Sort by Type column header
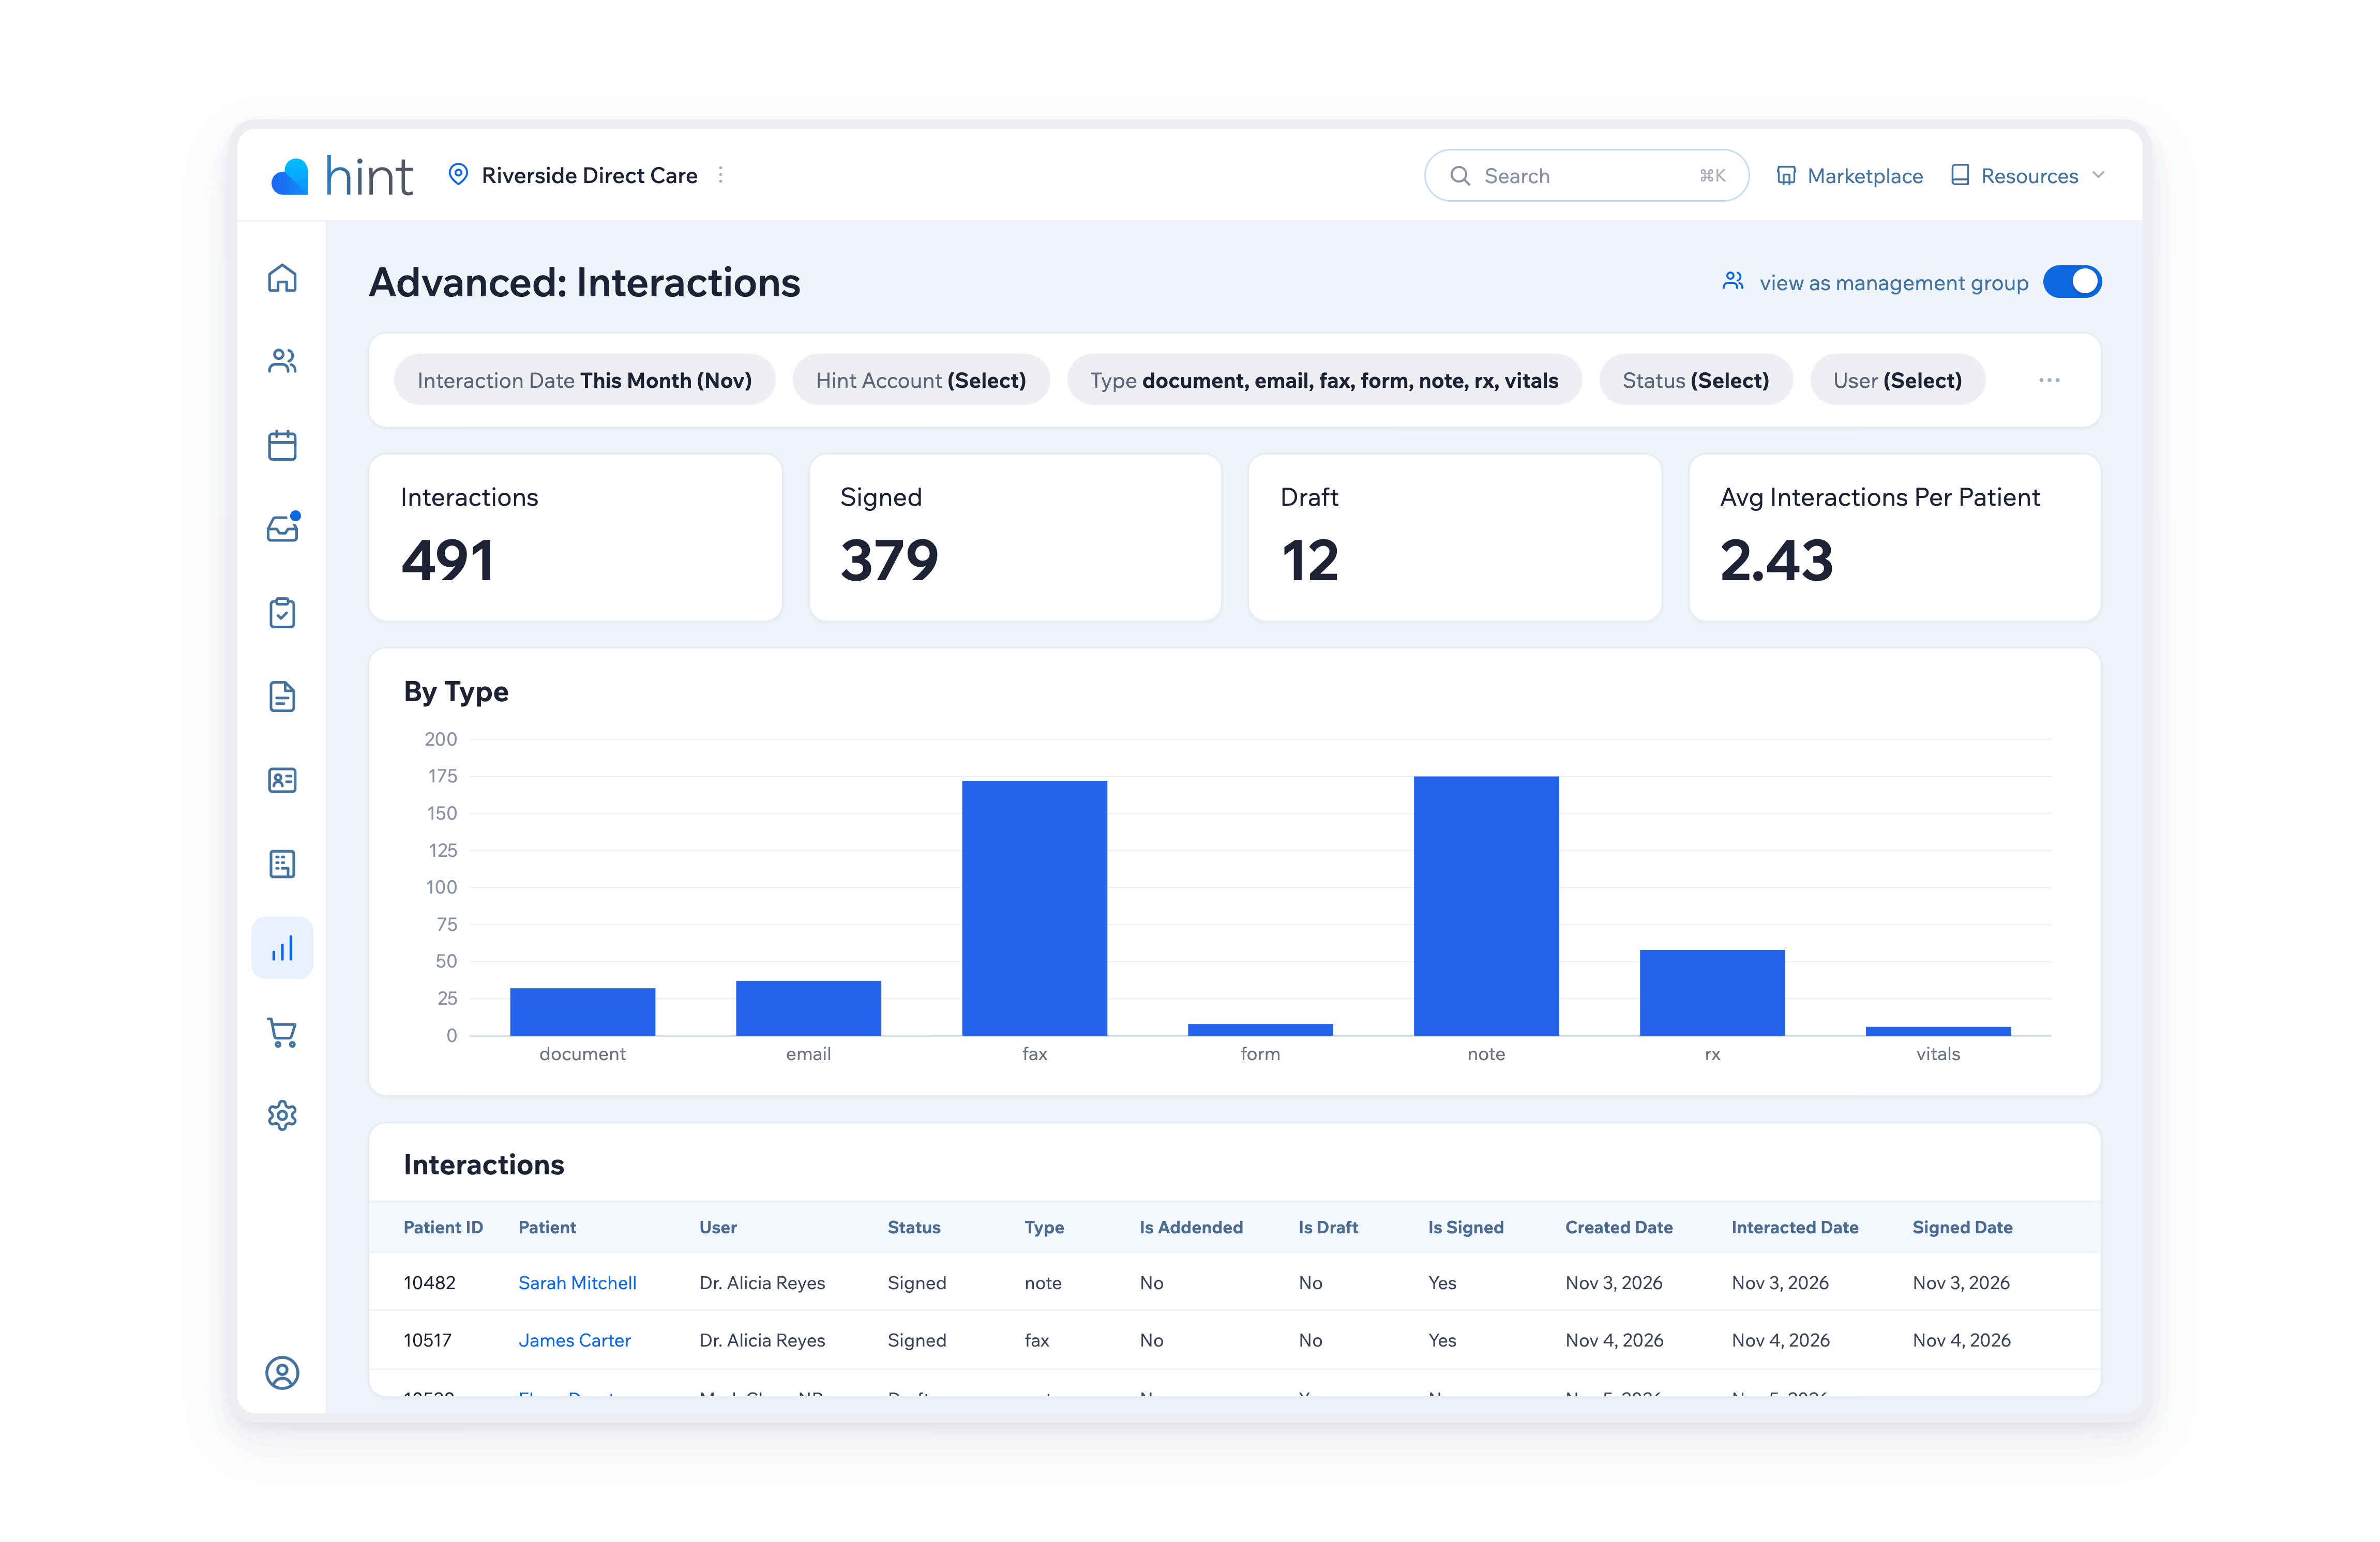This screenshot has width=2380, height=1542. pyautogui.click(x=1044, y=1227)
